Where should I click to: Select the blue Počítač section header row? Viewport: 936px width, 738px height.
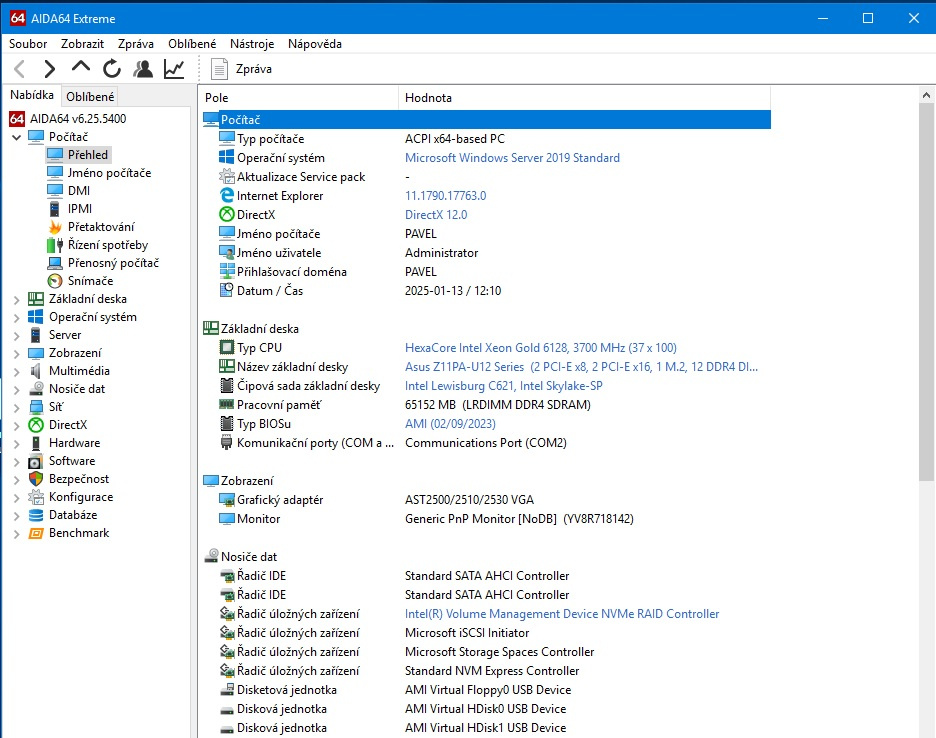click(487, 119)
